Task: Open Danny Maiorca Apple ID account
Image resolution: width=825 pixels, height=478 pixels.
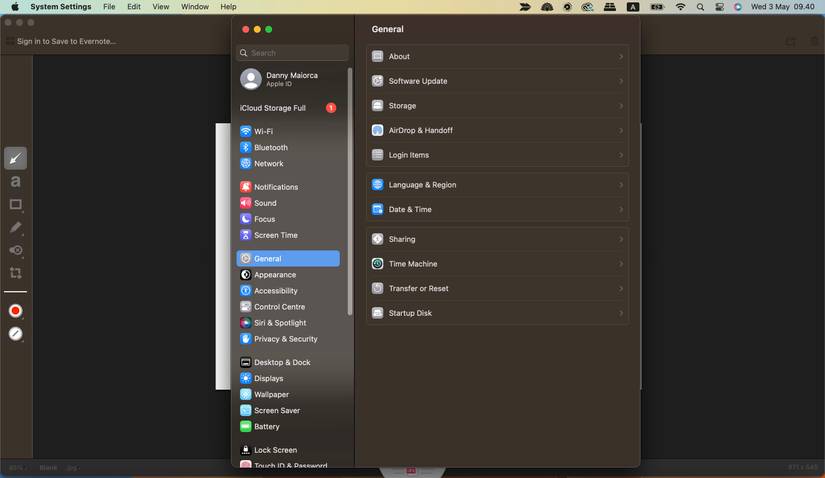Action: tap(288, 79)
